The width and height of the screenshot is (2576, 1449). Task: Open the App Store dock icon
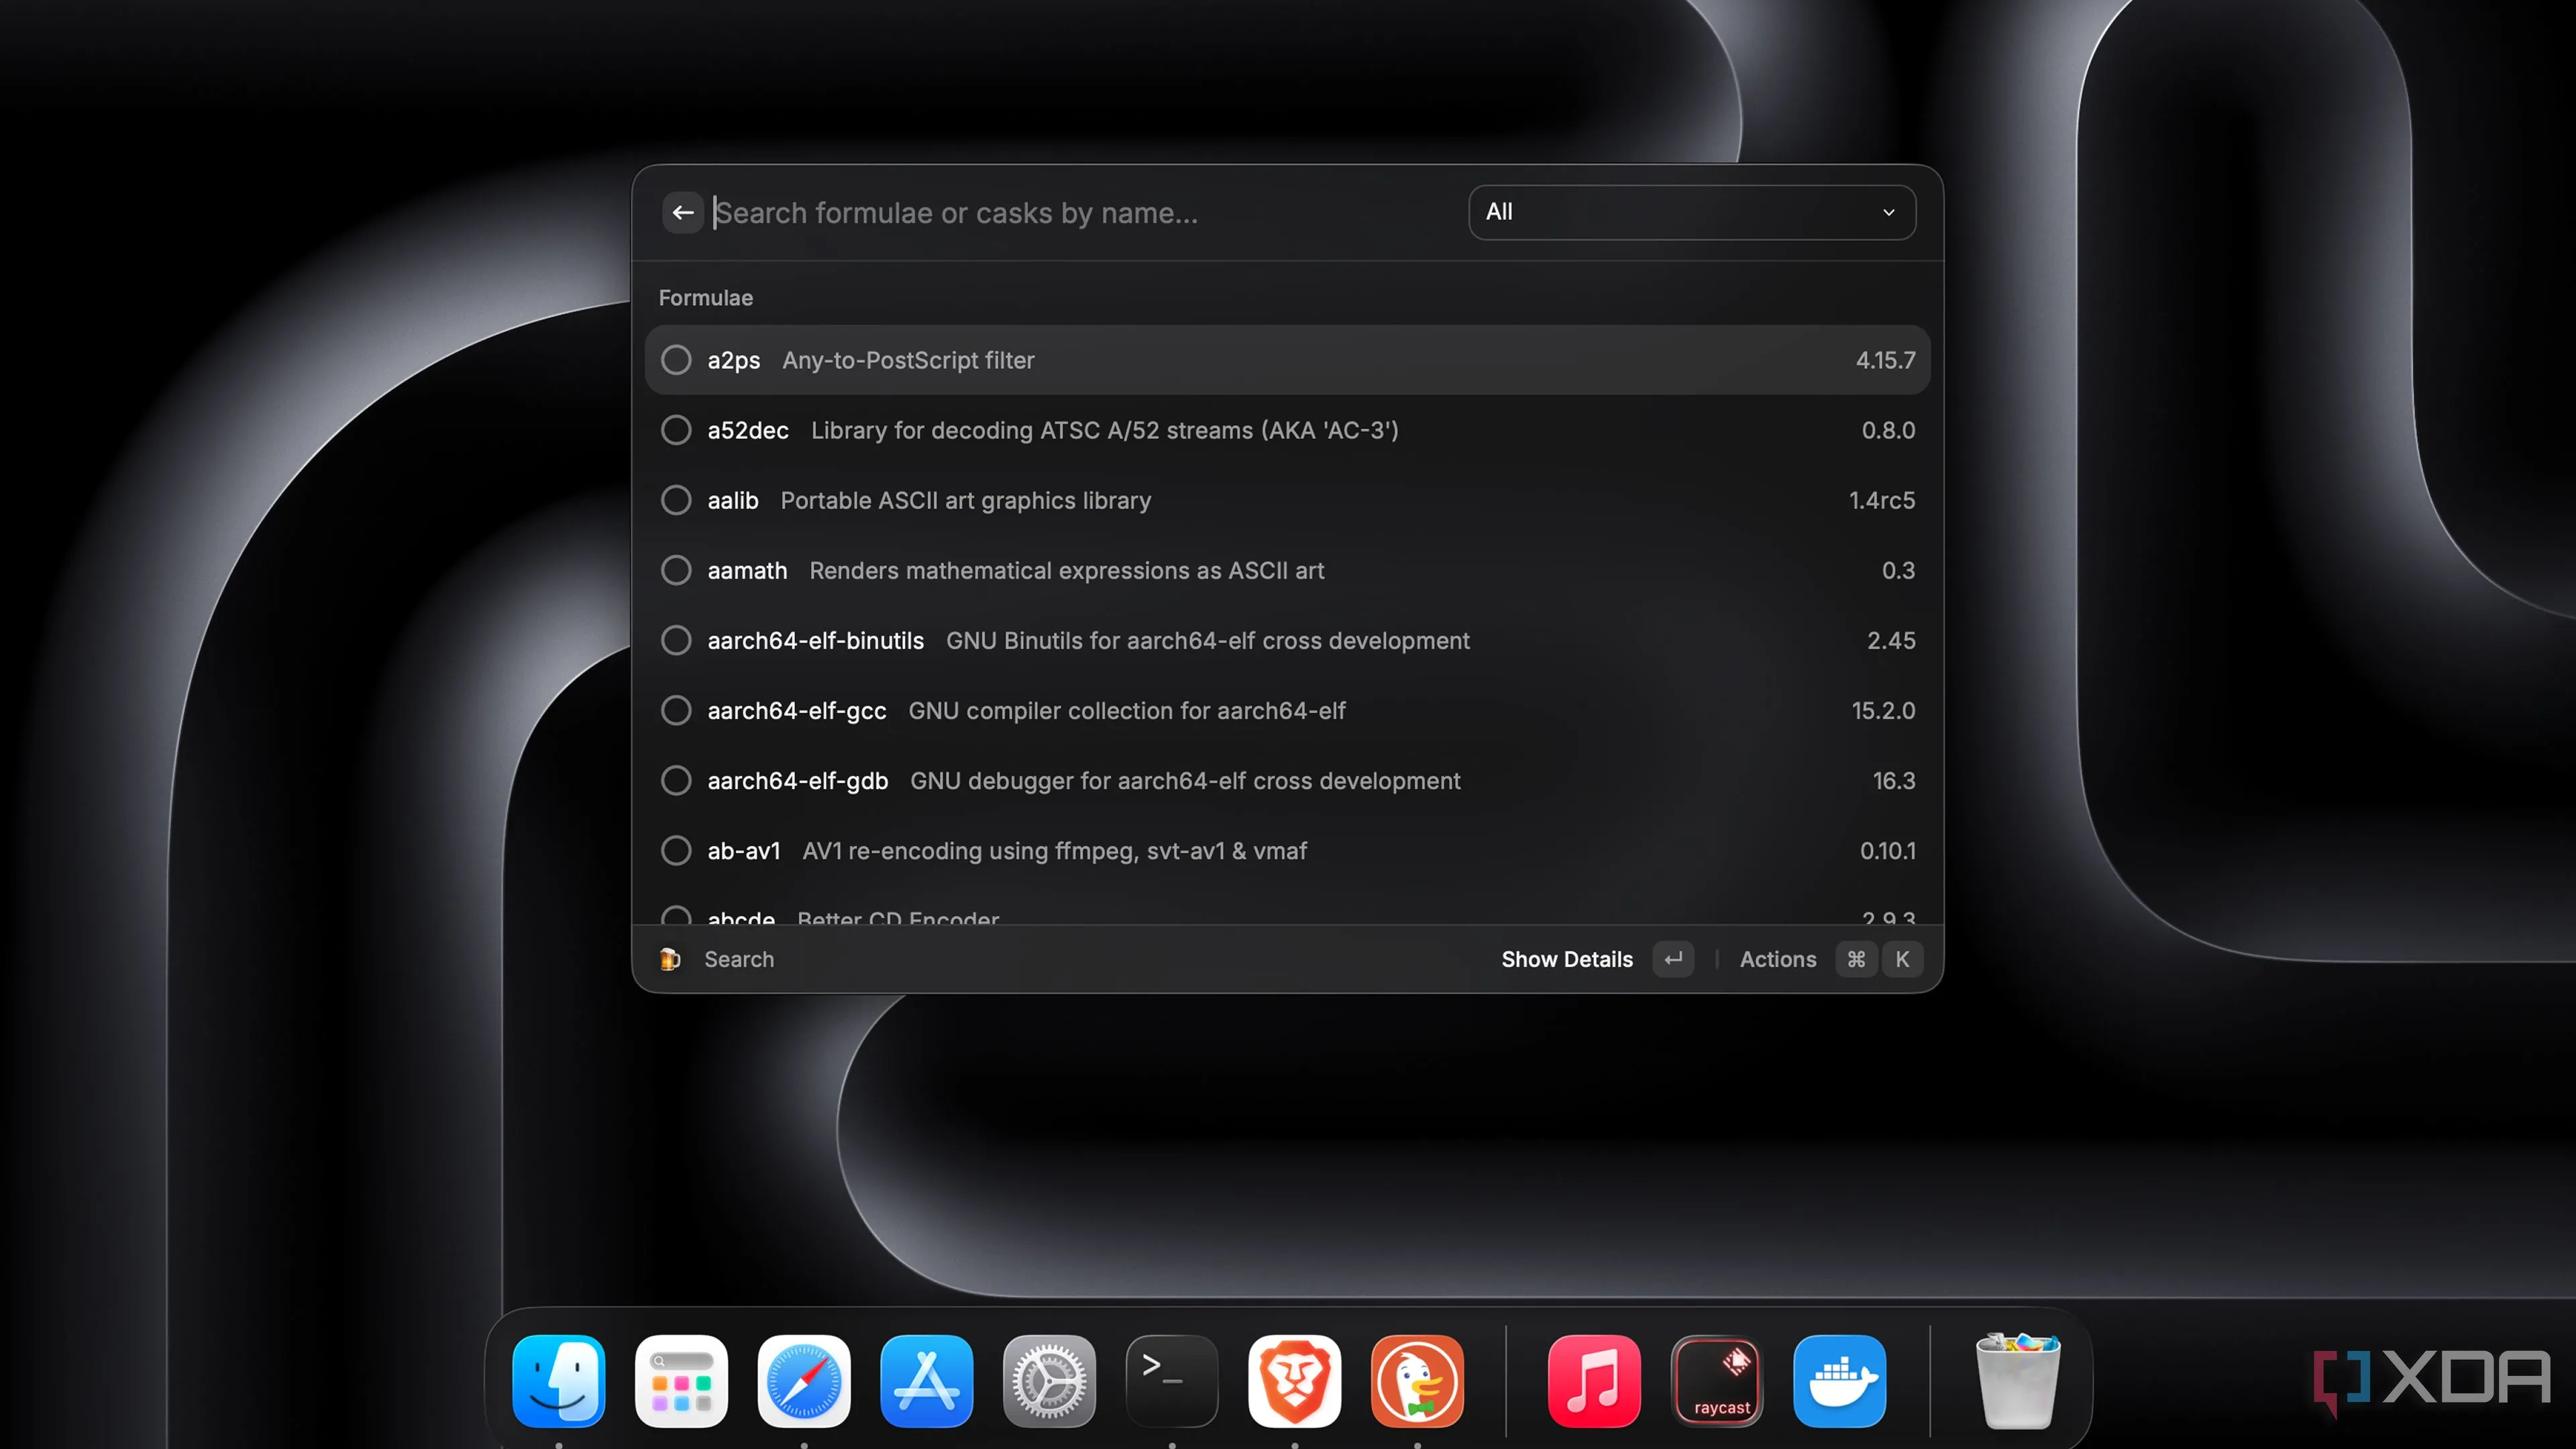(926, 1381)
